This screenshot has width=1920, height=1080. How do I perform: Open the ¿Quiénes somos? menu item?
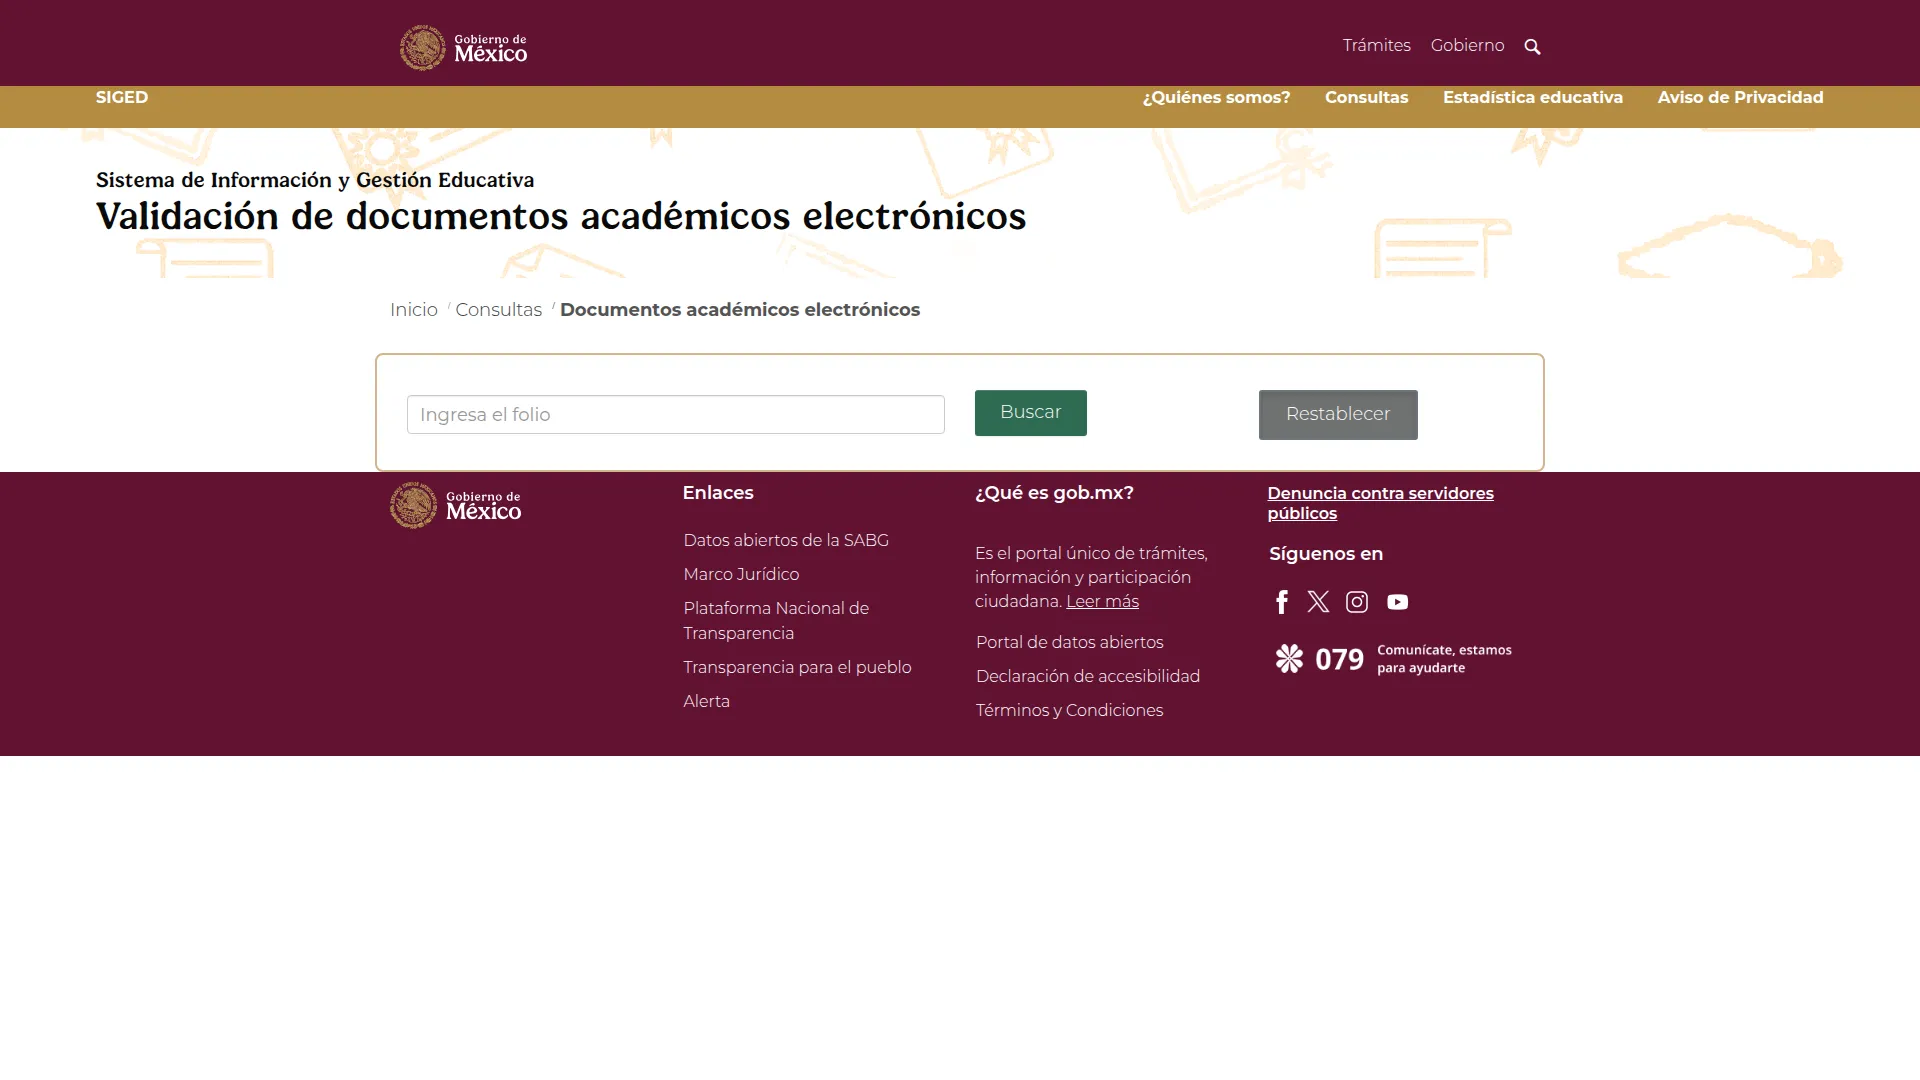click(x=1216, y=97)
